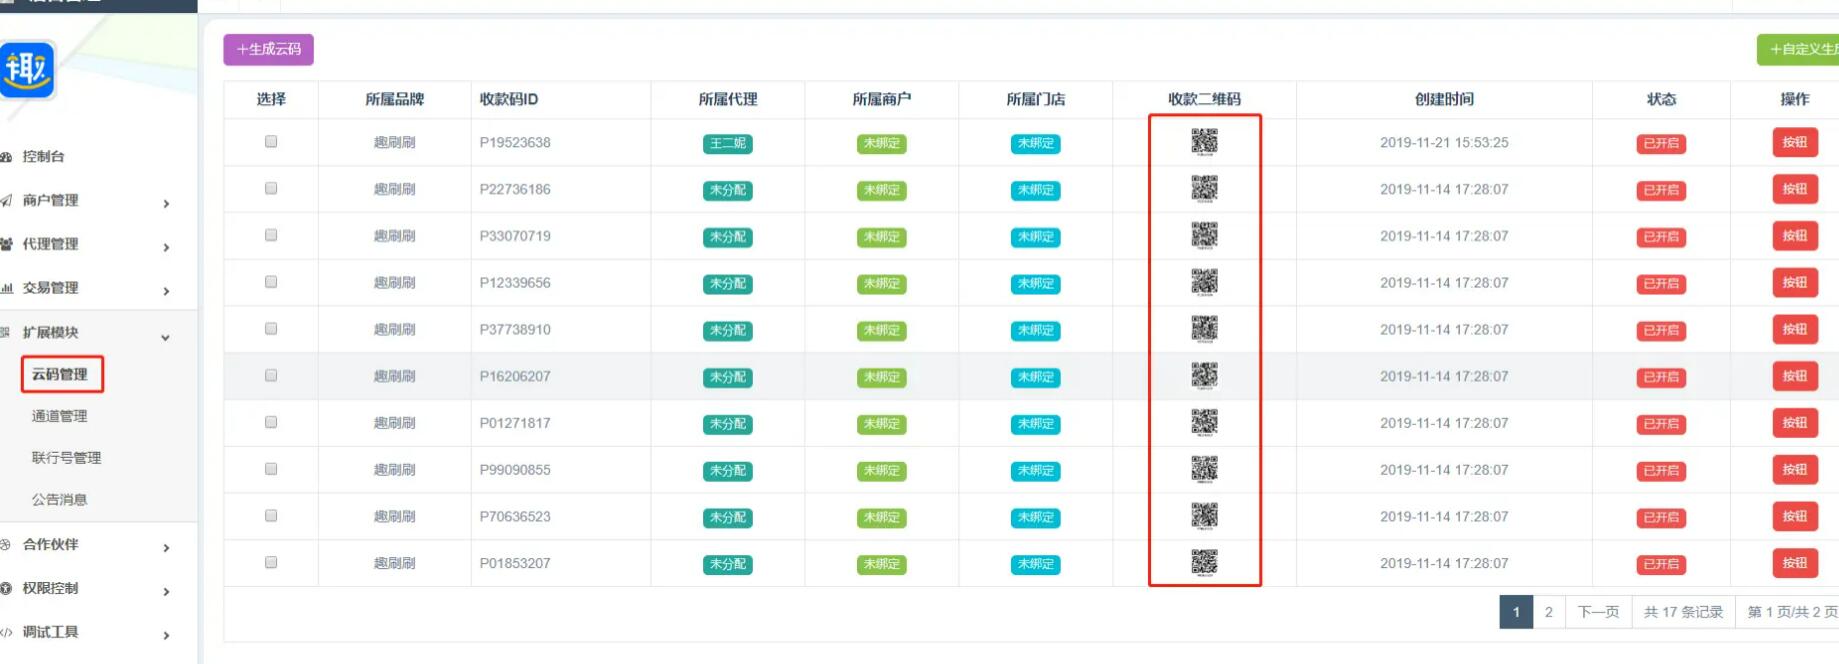This screenshot has width=1839, height=664.
Task: Open the QR code for P19523638
Action: coord(1204,142)
